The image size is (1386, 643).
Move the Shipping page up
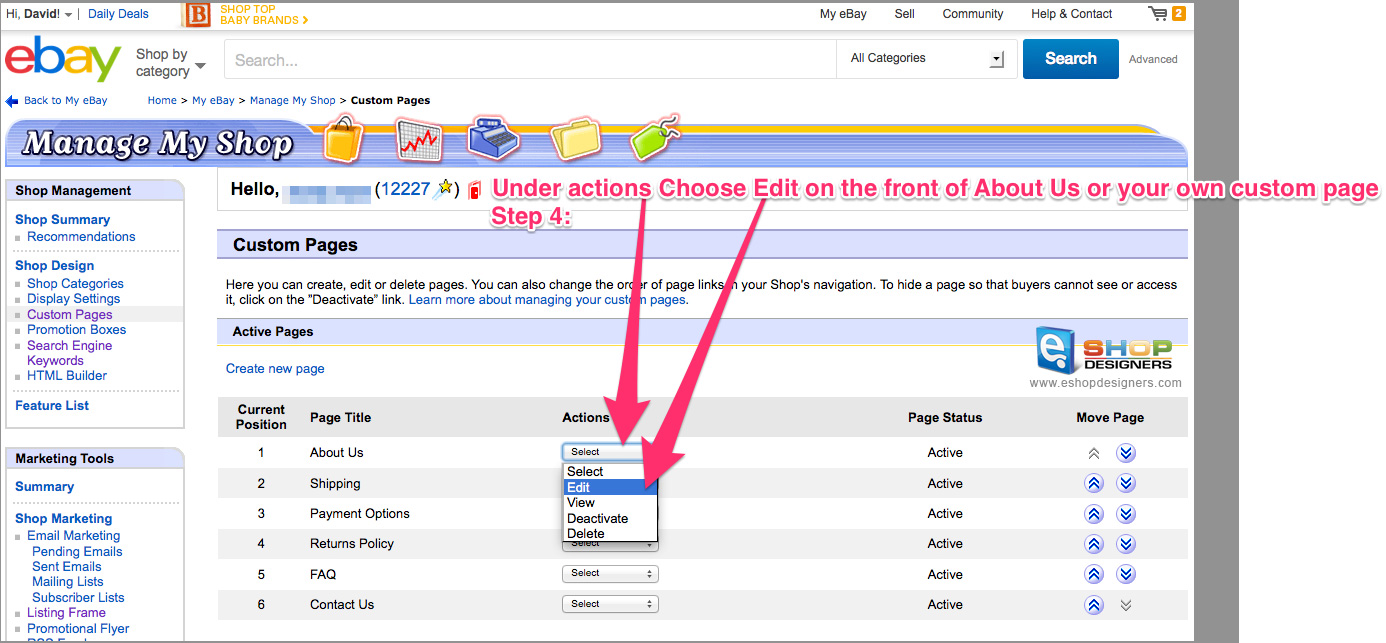(x=1094, y=484)
